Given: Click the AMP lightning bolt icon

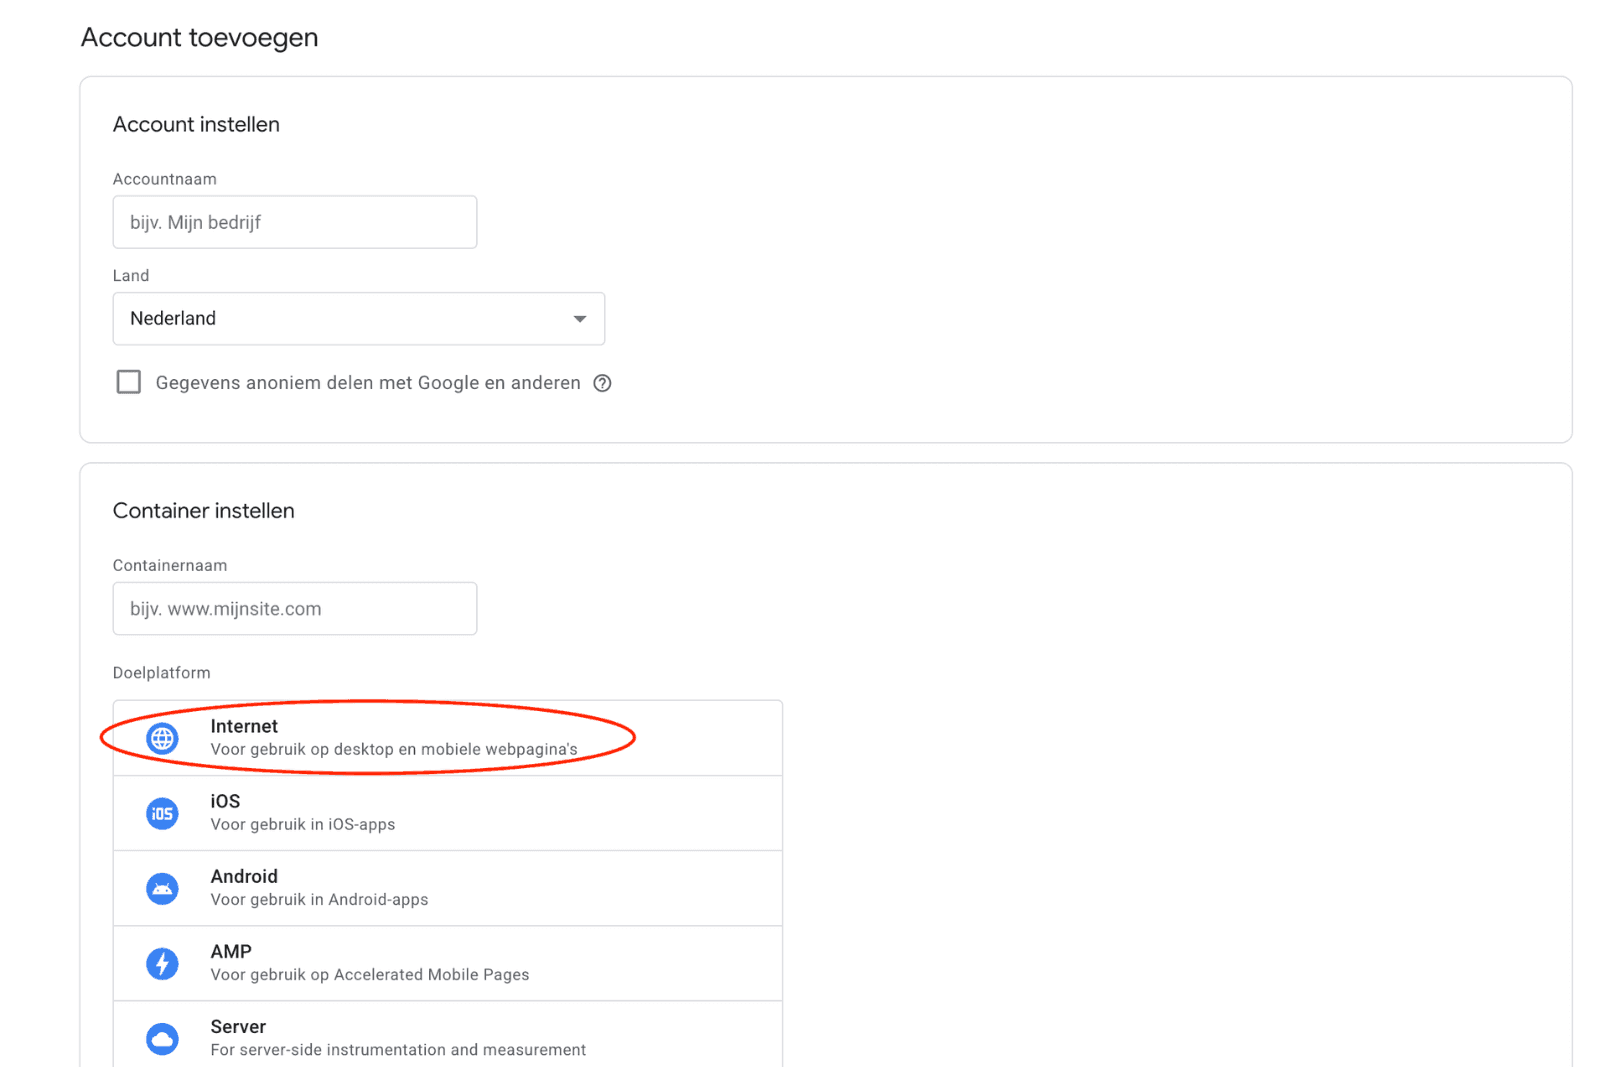Looking at the screenshot, I should coord(162,963).
